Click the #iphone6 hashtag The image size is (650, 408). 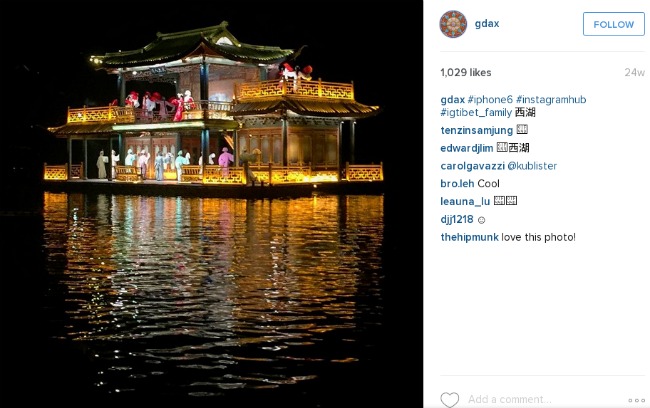coord(490,100)
